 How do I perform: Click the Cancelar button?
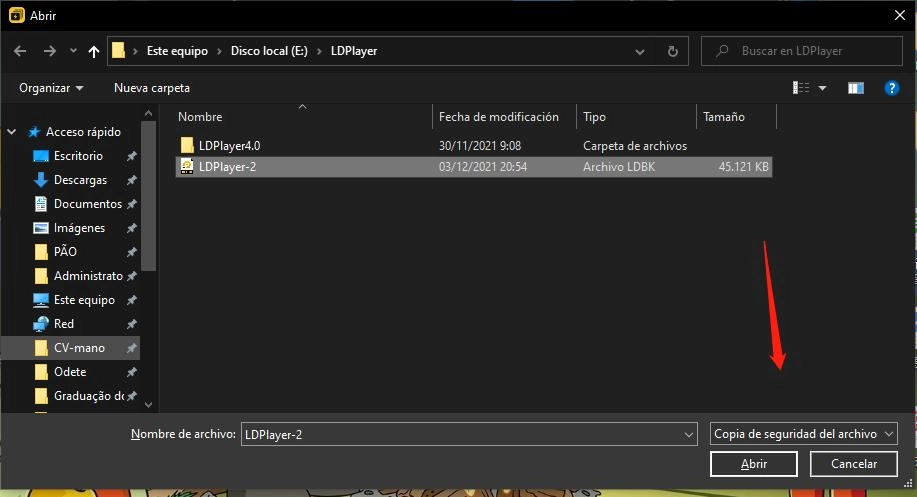pyautogui.click(x=854, y=464)
